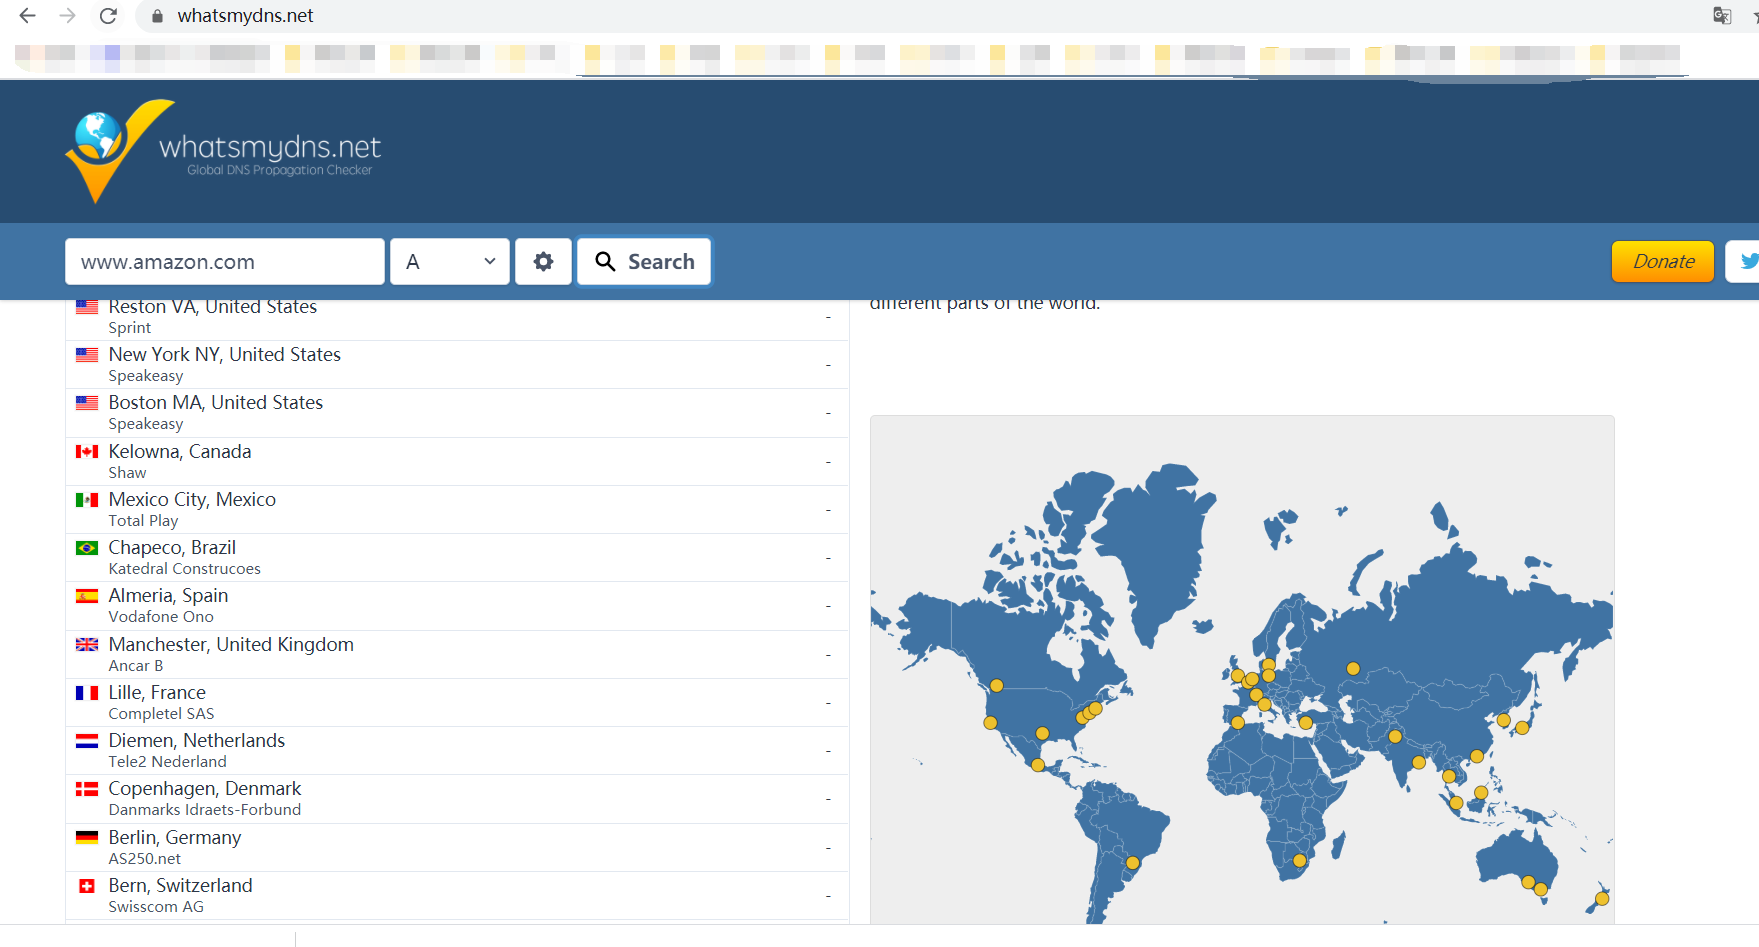This screenshot has width=1759, height=947.
Task: Click the map marker in New Zealand
Action: coord(1602,899)
